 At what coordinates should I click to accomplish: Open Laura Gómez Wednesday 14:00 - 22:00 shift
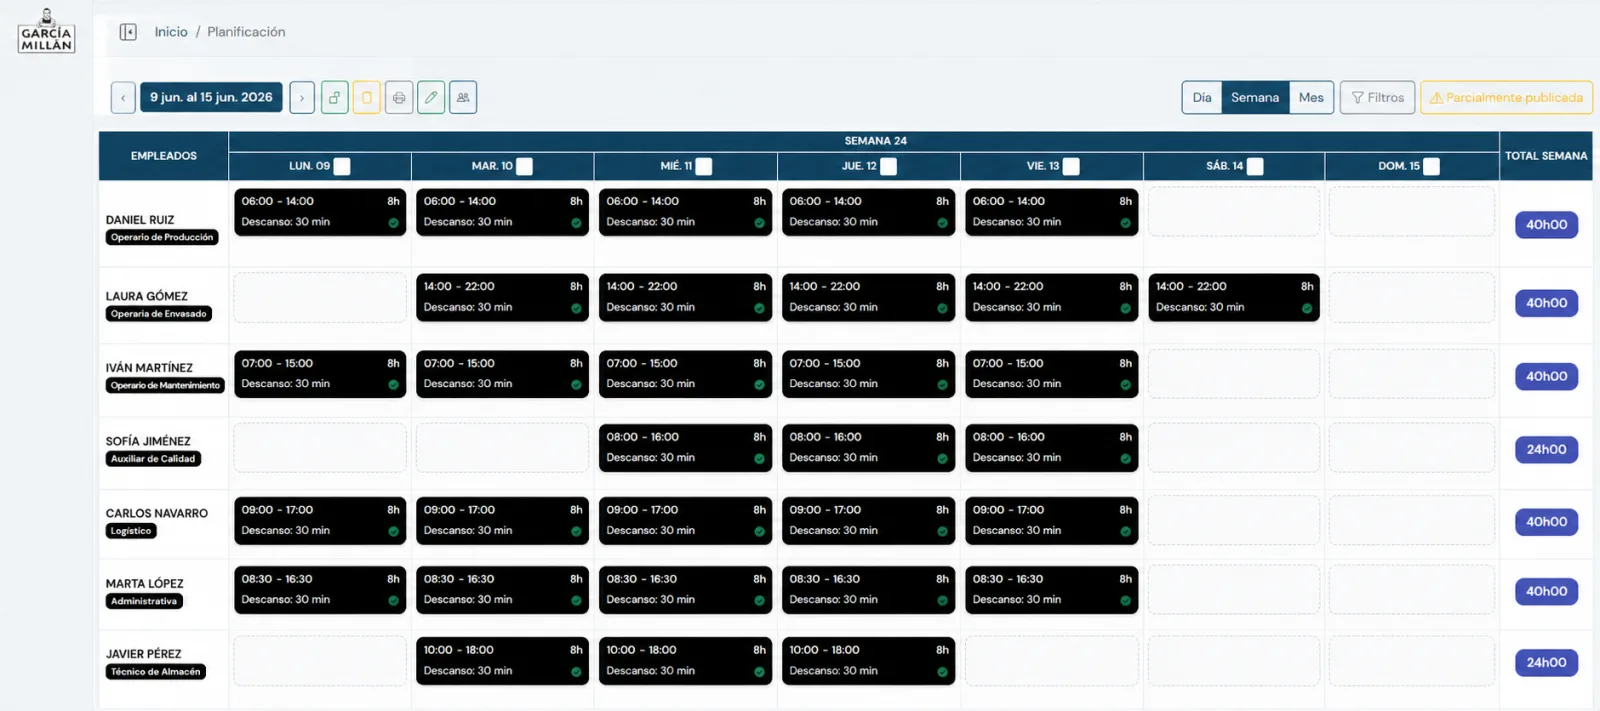tap(685, 297)
